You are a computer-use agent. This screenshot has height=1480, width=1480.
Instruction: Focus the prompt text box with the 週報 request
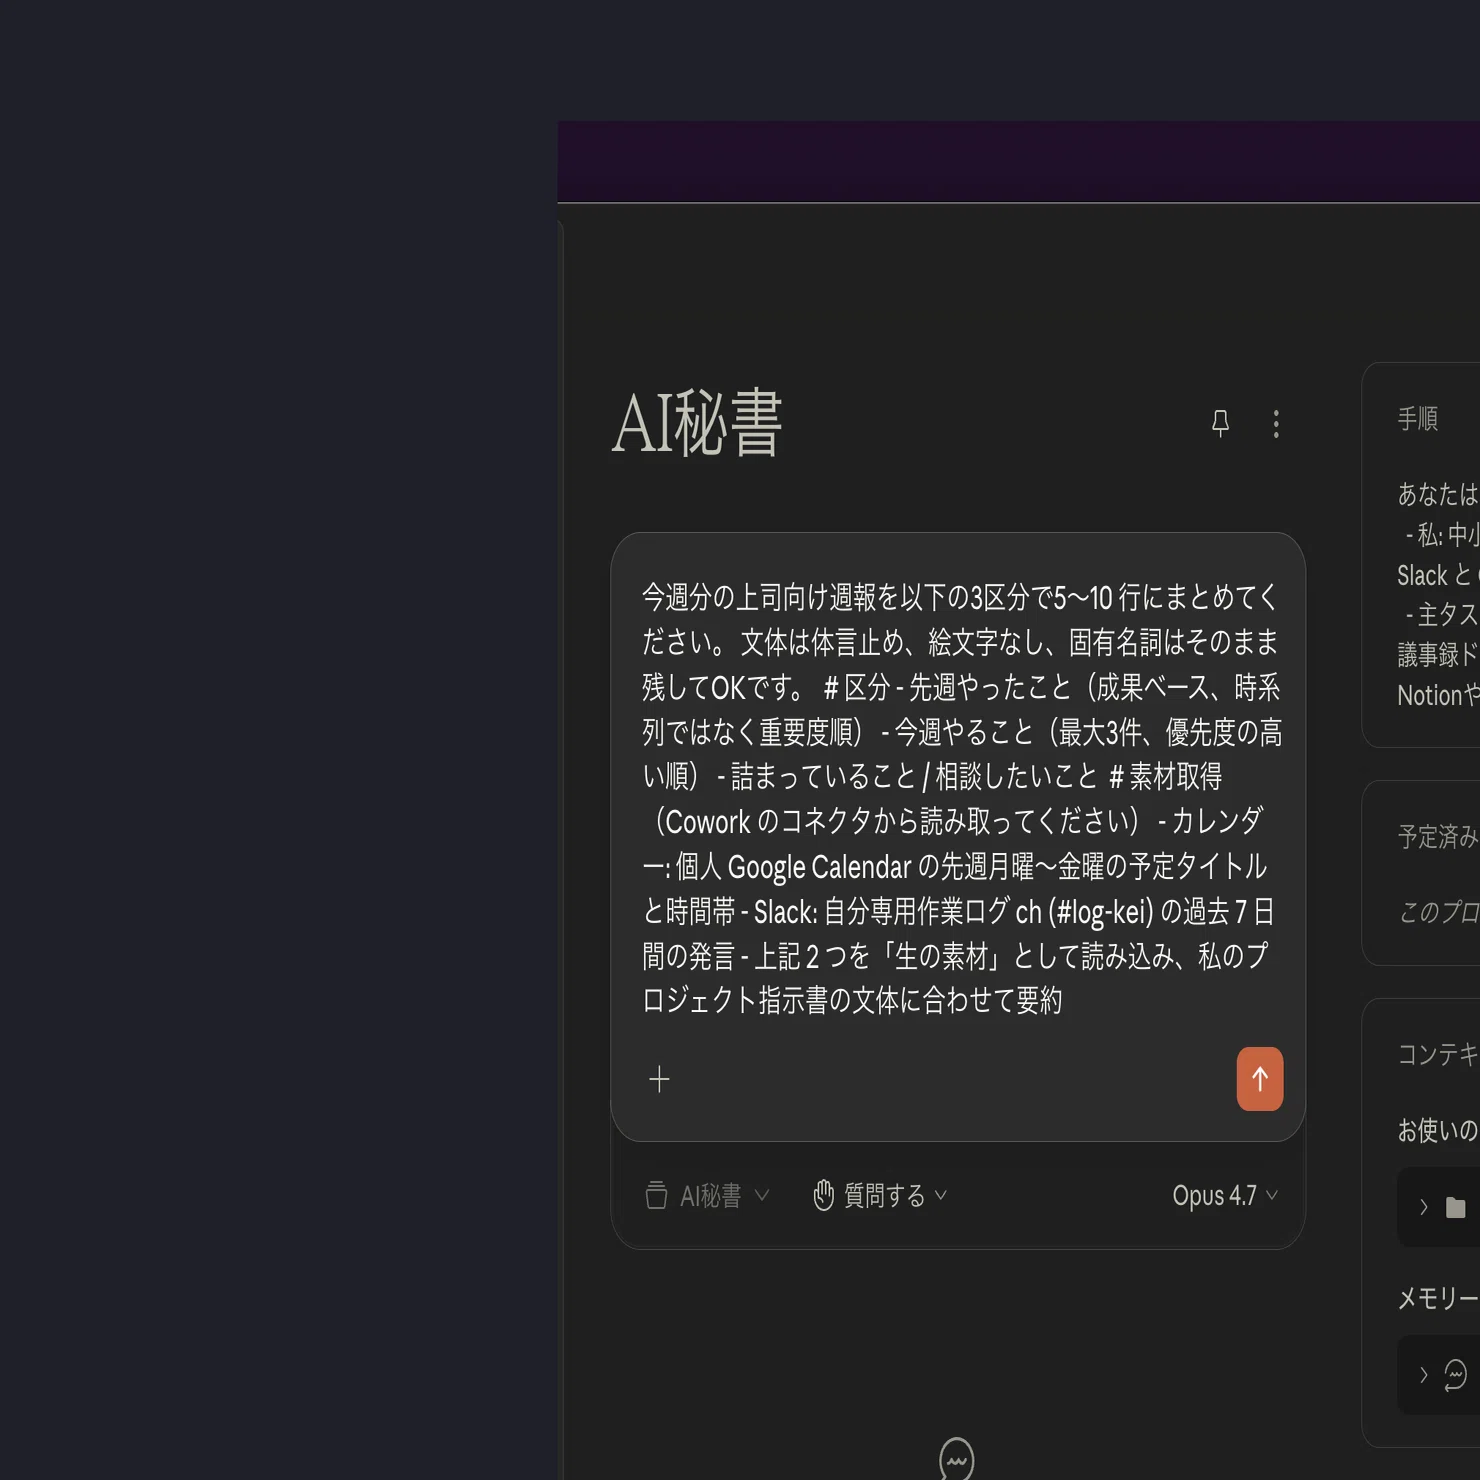coord(960,798)
